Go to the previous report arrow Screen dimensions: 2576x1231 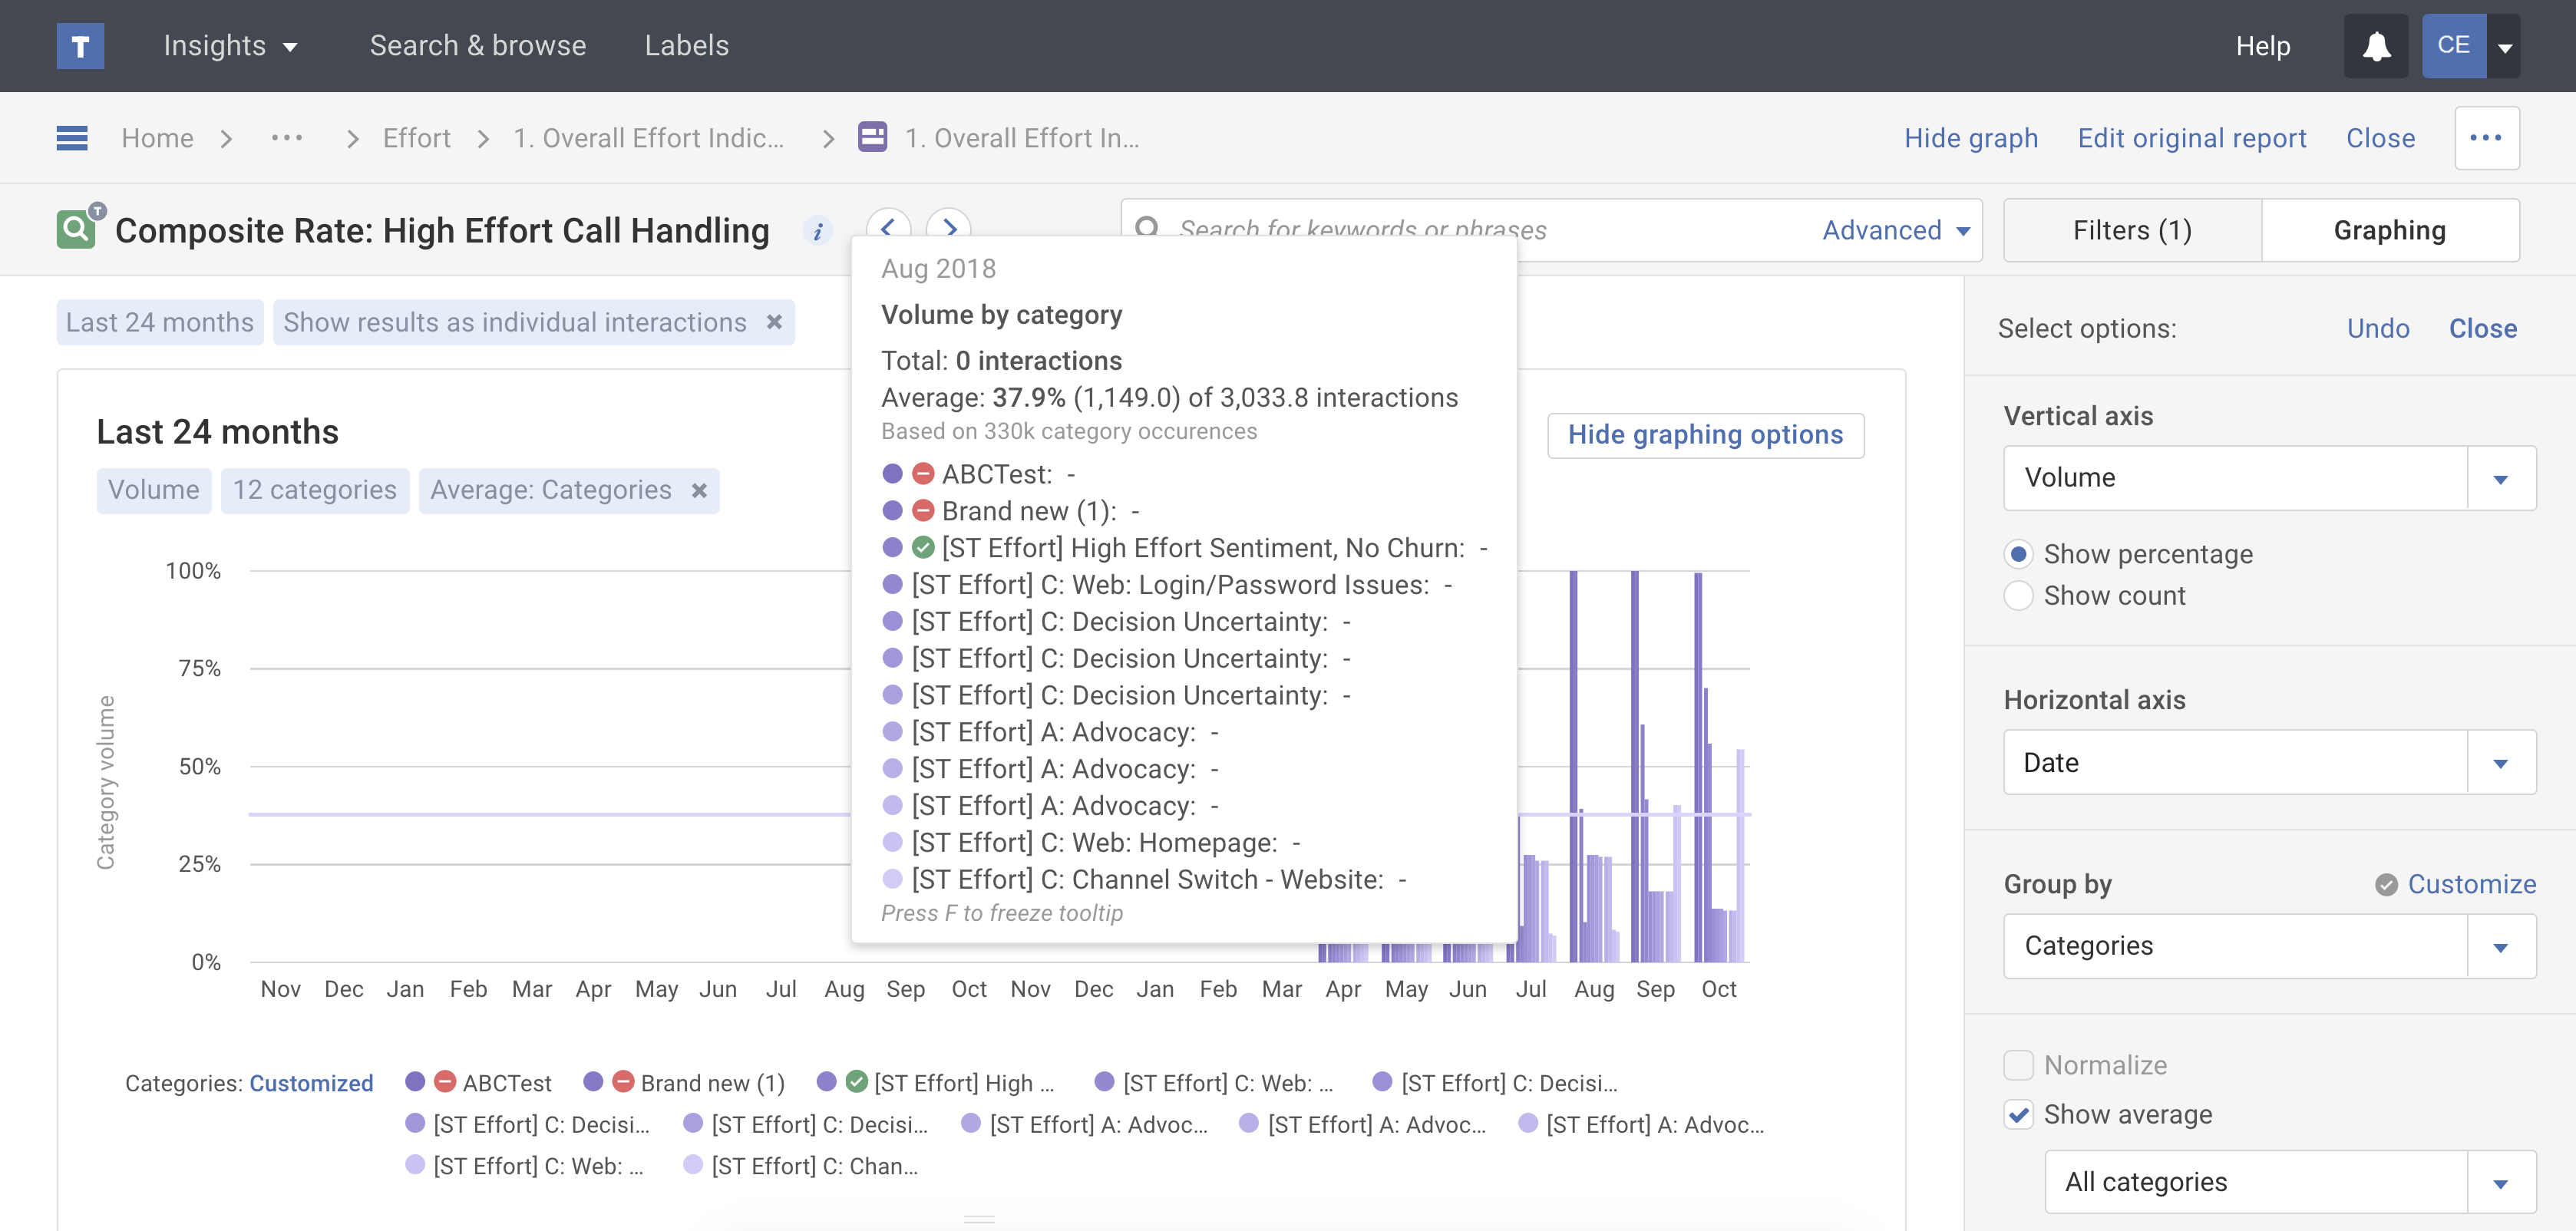click(x=888, y=224)
